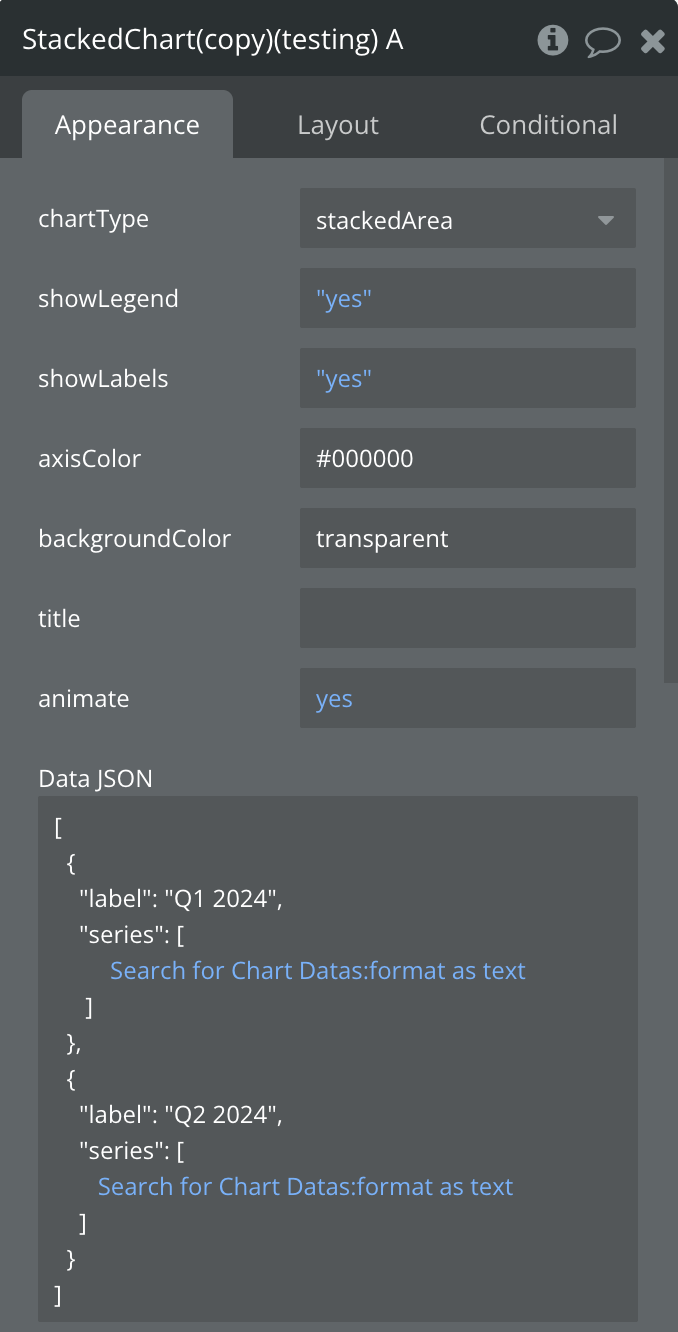Viewport: 678px width, 1332px height.
Task: Click the chartType dropdown arrow
Action: pos(606,220)
